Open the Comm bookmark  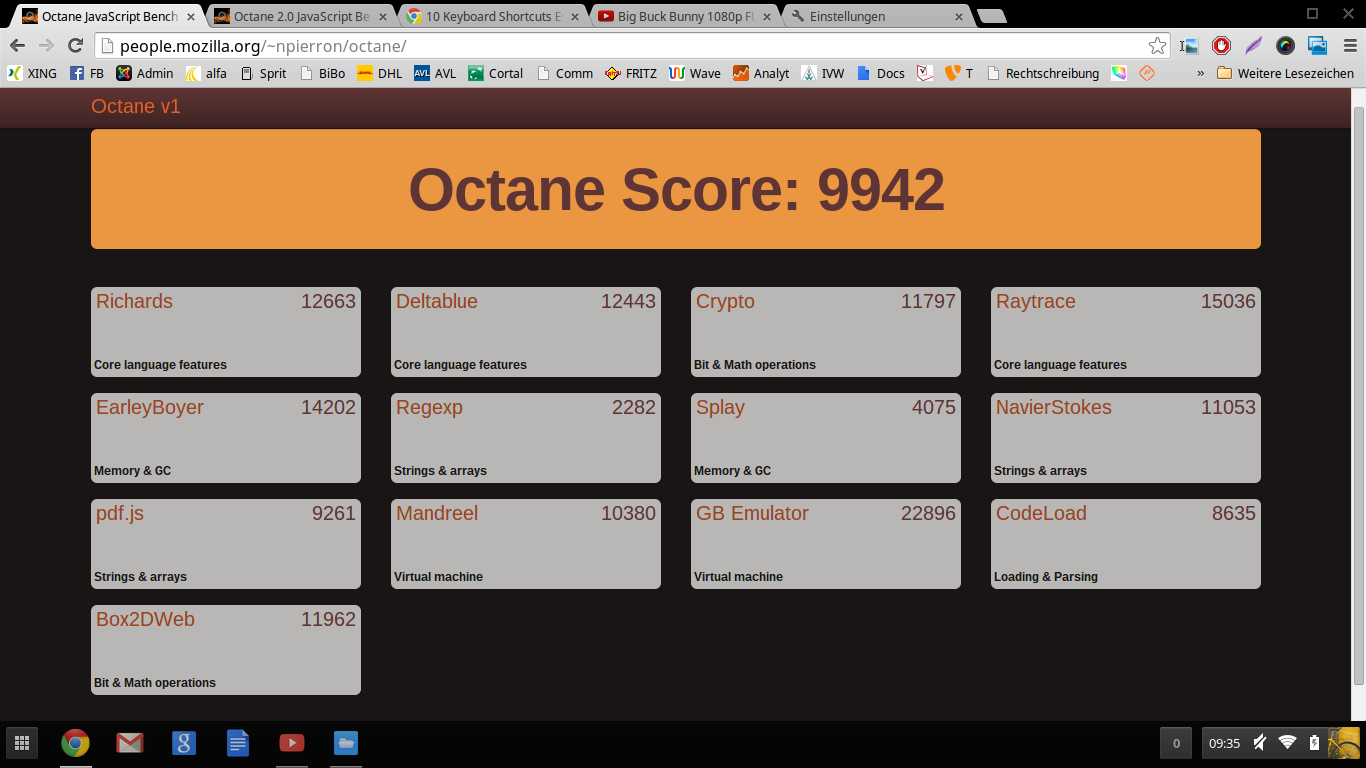pyautogui.click(x=565, y=73)
